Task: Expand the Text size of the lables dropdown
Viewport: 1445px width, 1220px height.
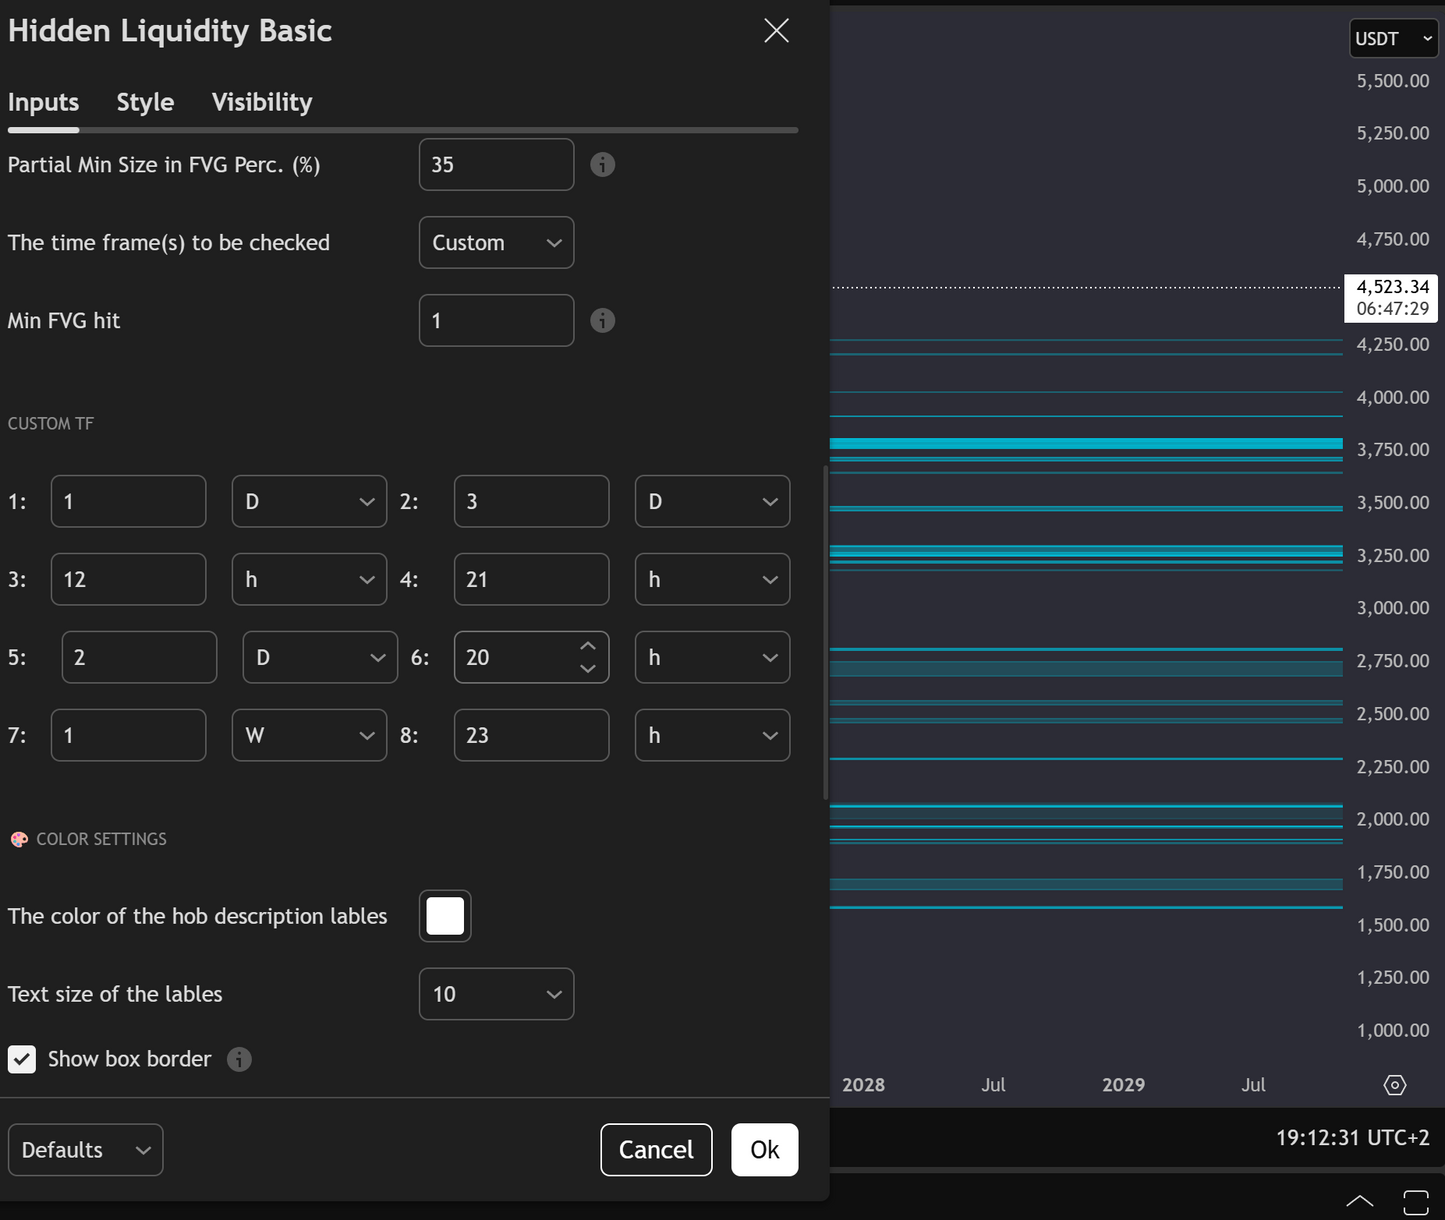Action: pyautogui.click(x=496, y=994)
